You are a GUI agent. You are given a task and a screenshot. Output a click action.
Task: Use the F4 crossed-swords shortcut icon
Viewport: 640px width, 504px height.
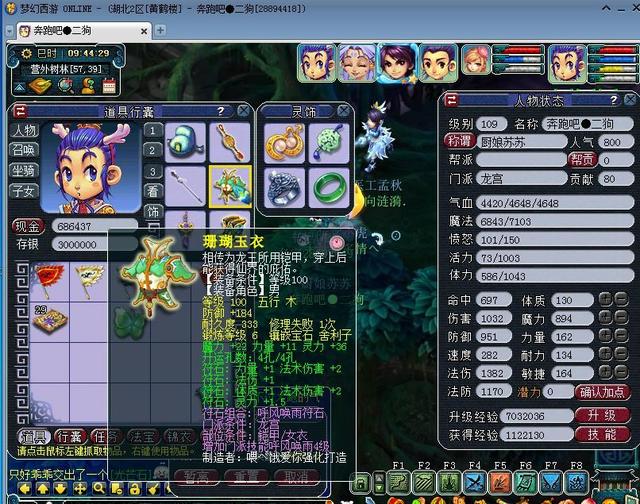pyautogui.click(x=475, y=484)
